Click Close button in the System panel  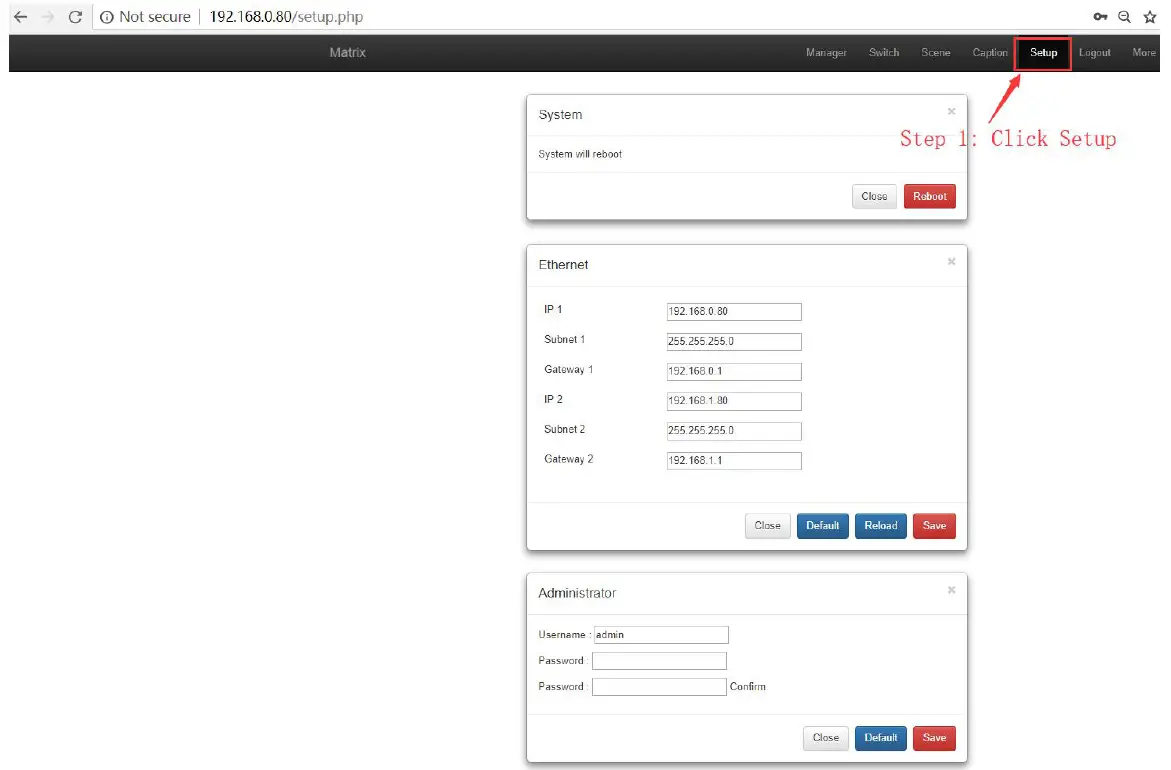pyautogui.click(x=874, y=196)
